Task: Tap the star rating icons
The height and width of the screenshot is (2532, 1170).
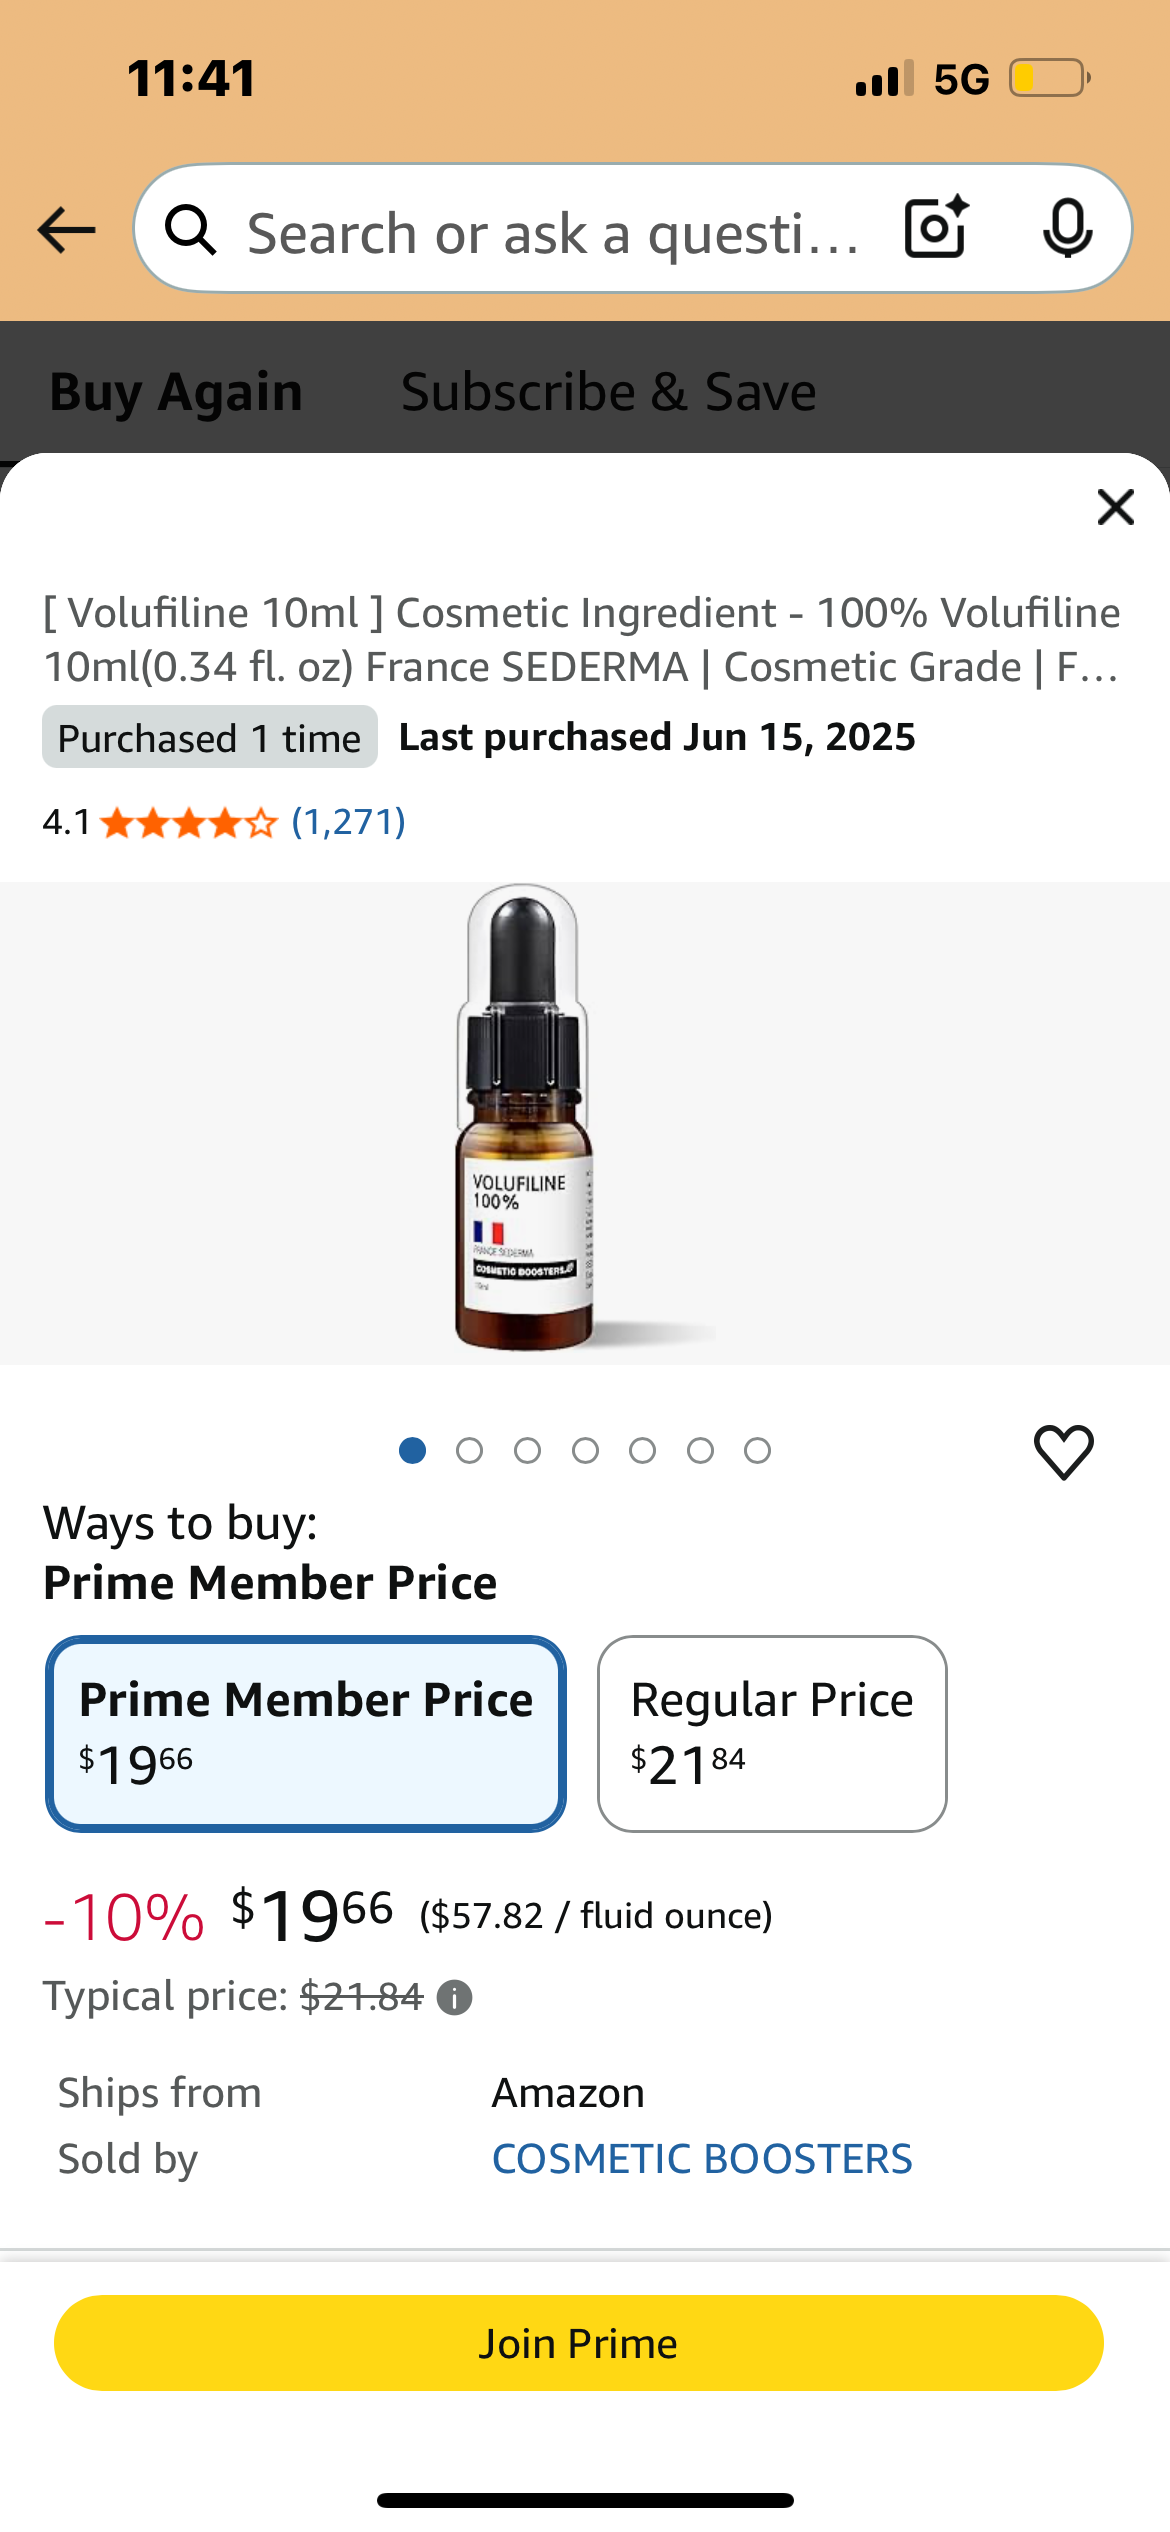Action: point(188,823)
